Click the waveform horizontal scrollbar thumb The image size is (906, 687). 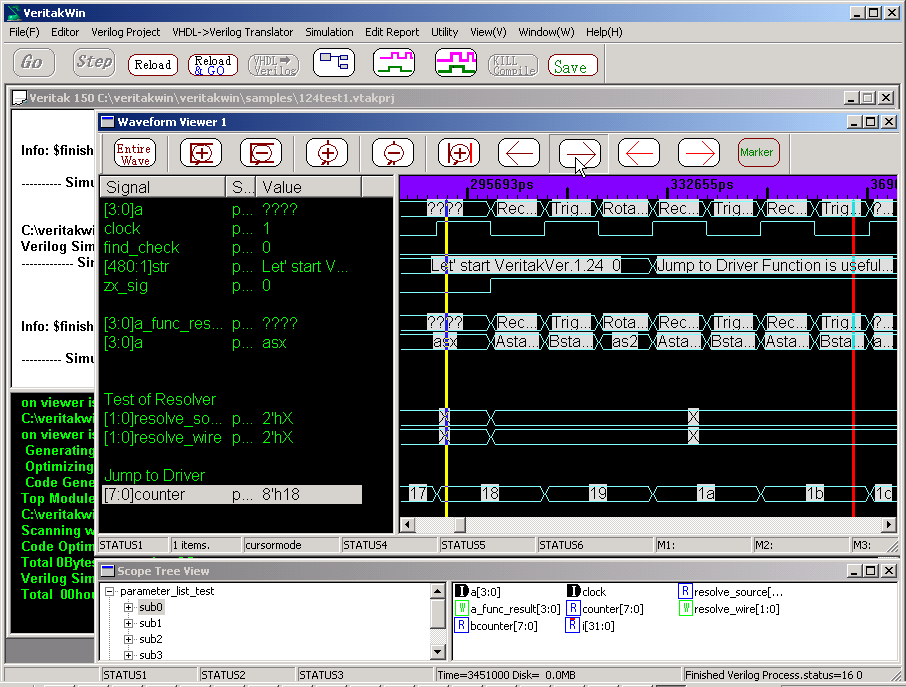click(460, 525)
